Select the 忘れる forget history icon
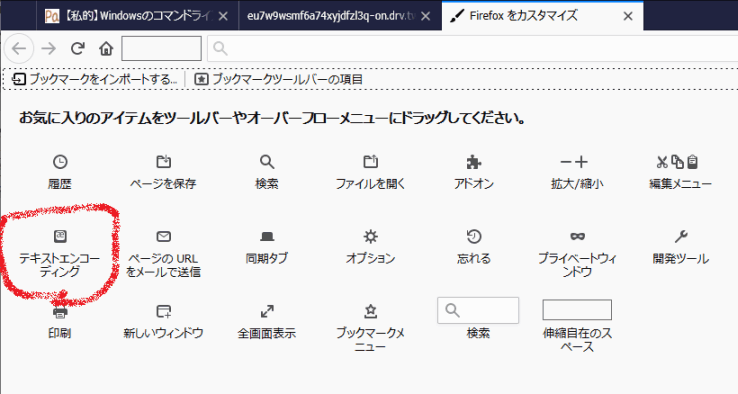This screenshot has height=394, width=738. [x=474, y=236]
